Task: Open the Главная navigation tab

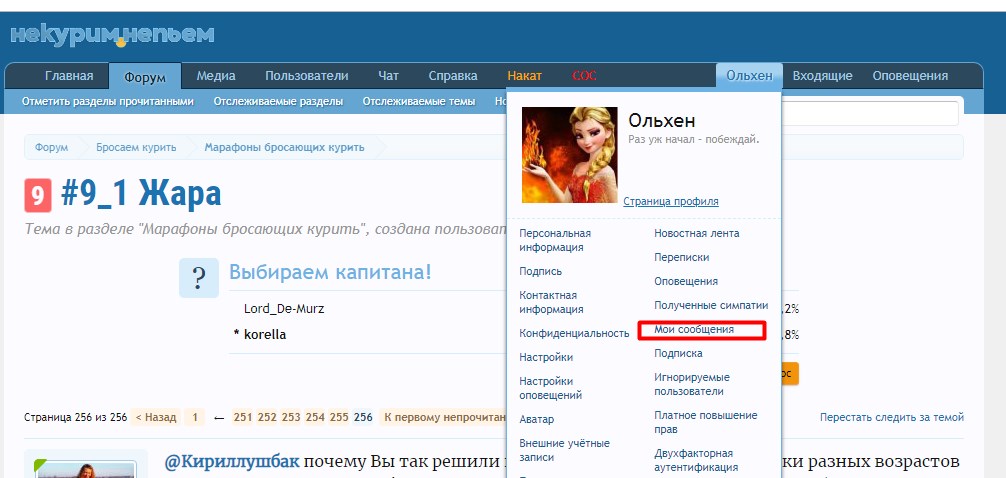Action: pos(69,76)
